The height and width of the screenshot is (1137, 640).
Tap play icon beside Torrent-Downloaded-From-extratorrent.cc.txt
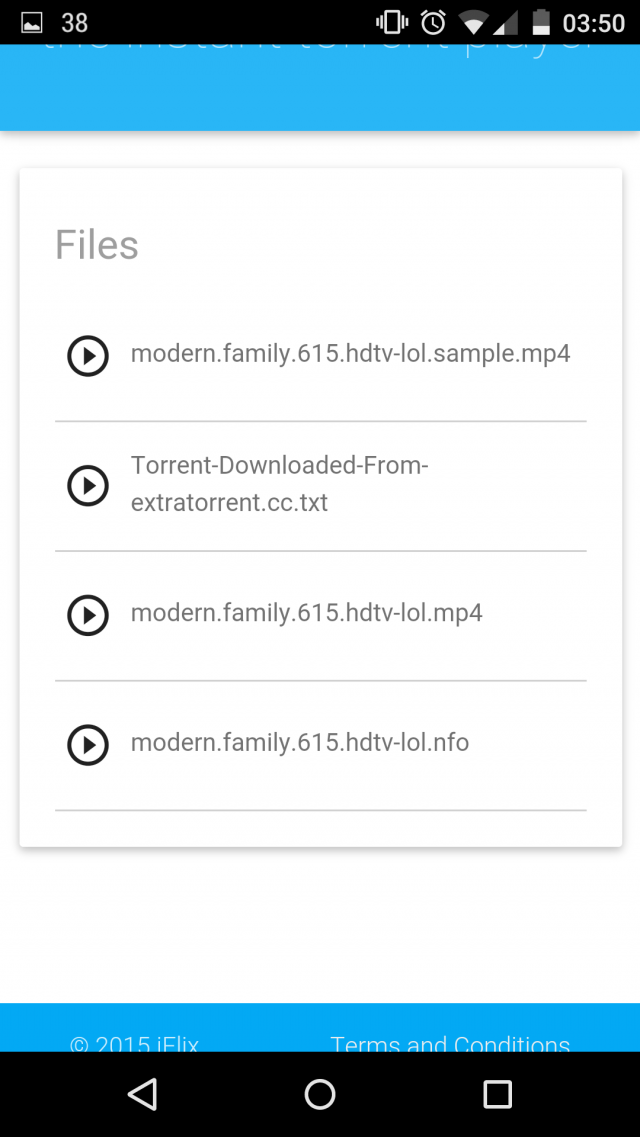tap(88, 485)
